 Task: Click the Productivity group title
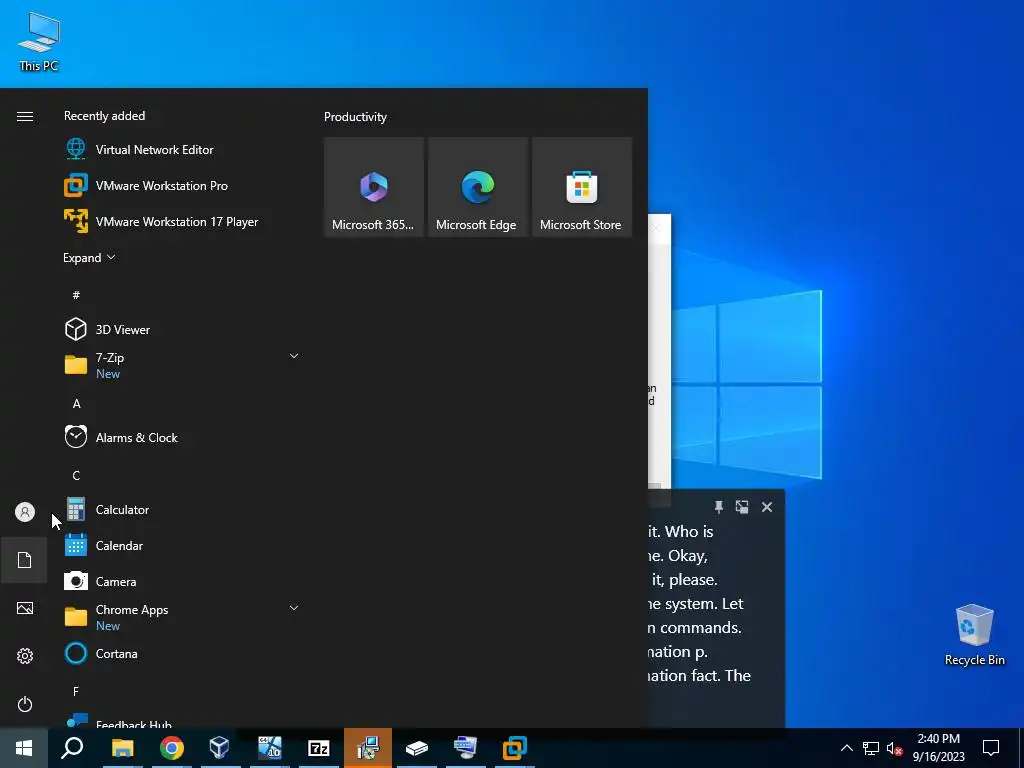[355, 117]
